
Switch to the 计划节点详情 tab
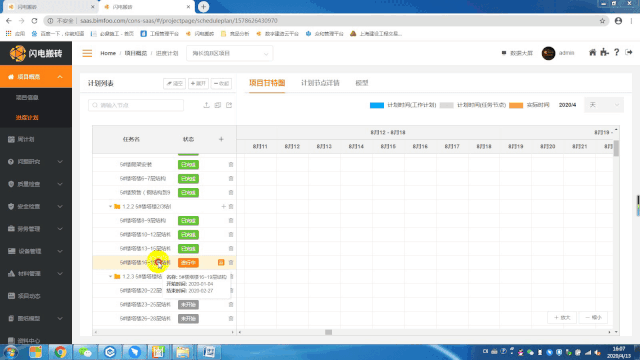320,83
